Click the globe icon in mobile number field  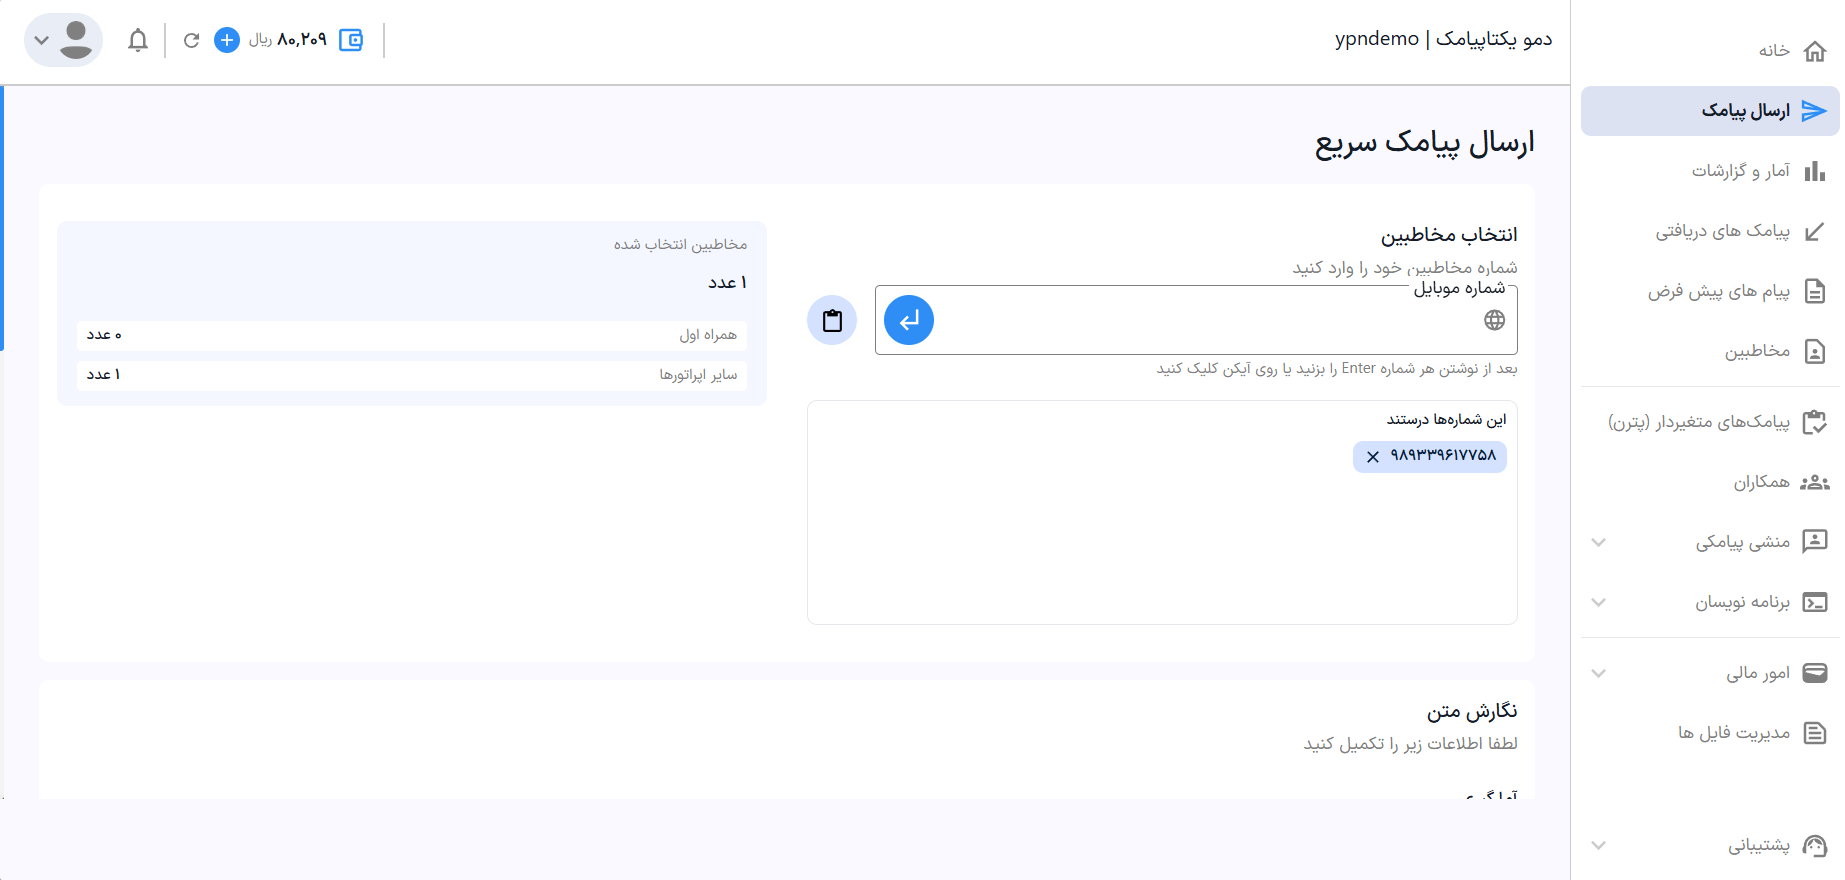[x=1494, y=320]
